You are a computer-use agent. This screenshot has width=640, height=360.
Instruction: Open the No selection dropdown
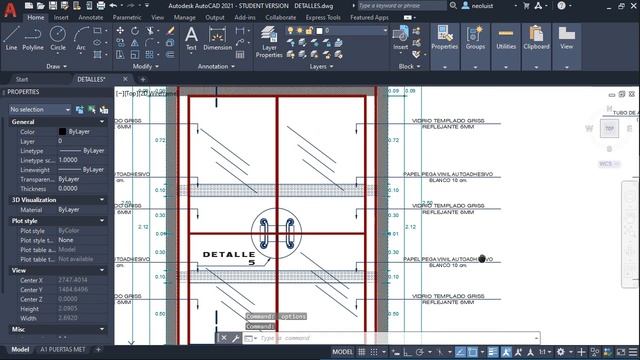(x=40, y=109)
